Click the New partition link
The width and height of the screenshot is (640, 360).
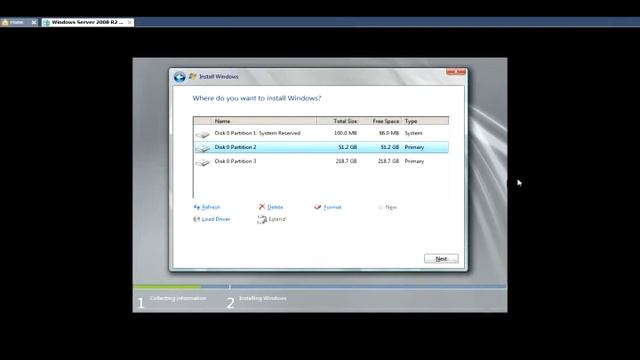coord(391,207)
